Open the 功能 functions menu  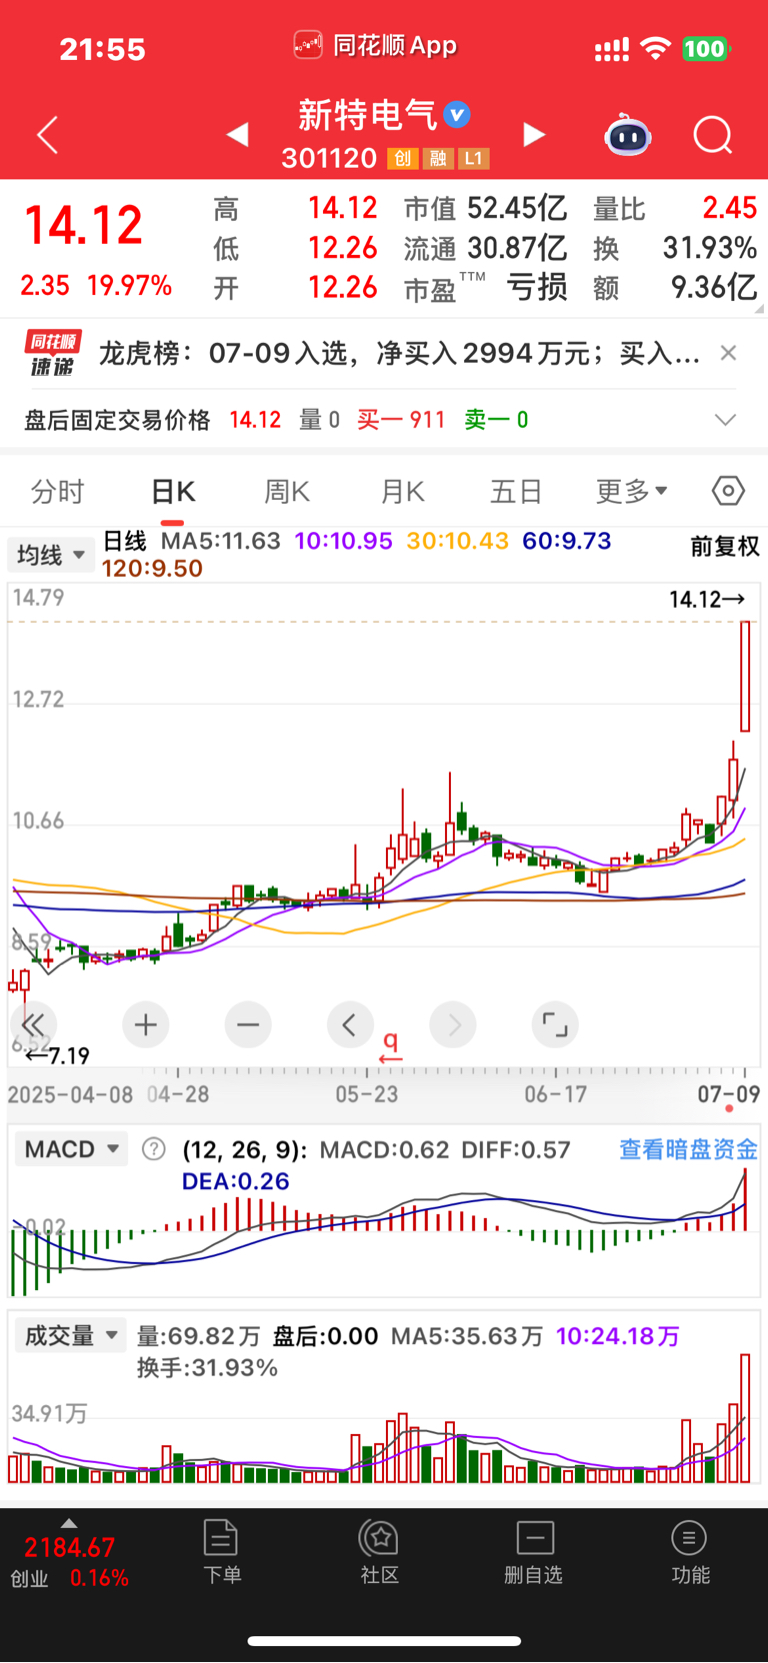[x=689, y=1552]
